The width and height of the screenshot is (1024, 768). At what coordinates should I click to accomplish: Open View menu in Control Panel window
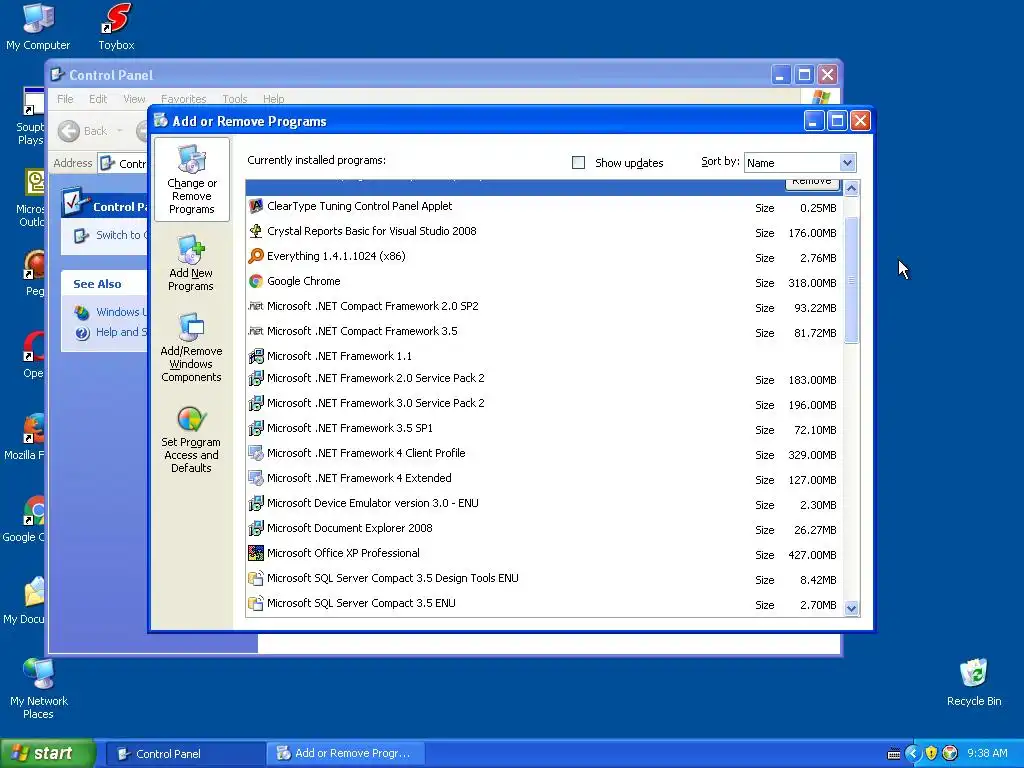(134, 99)
